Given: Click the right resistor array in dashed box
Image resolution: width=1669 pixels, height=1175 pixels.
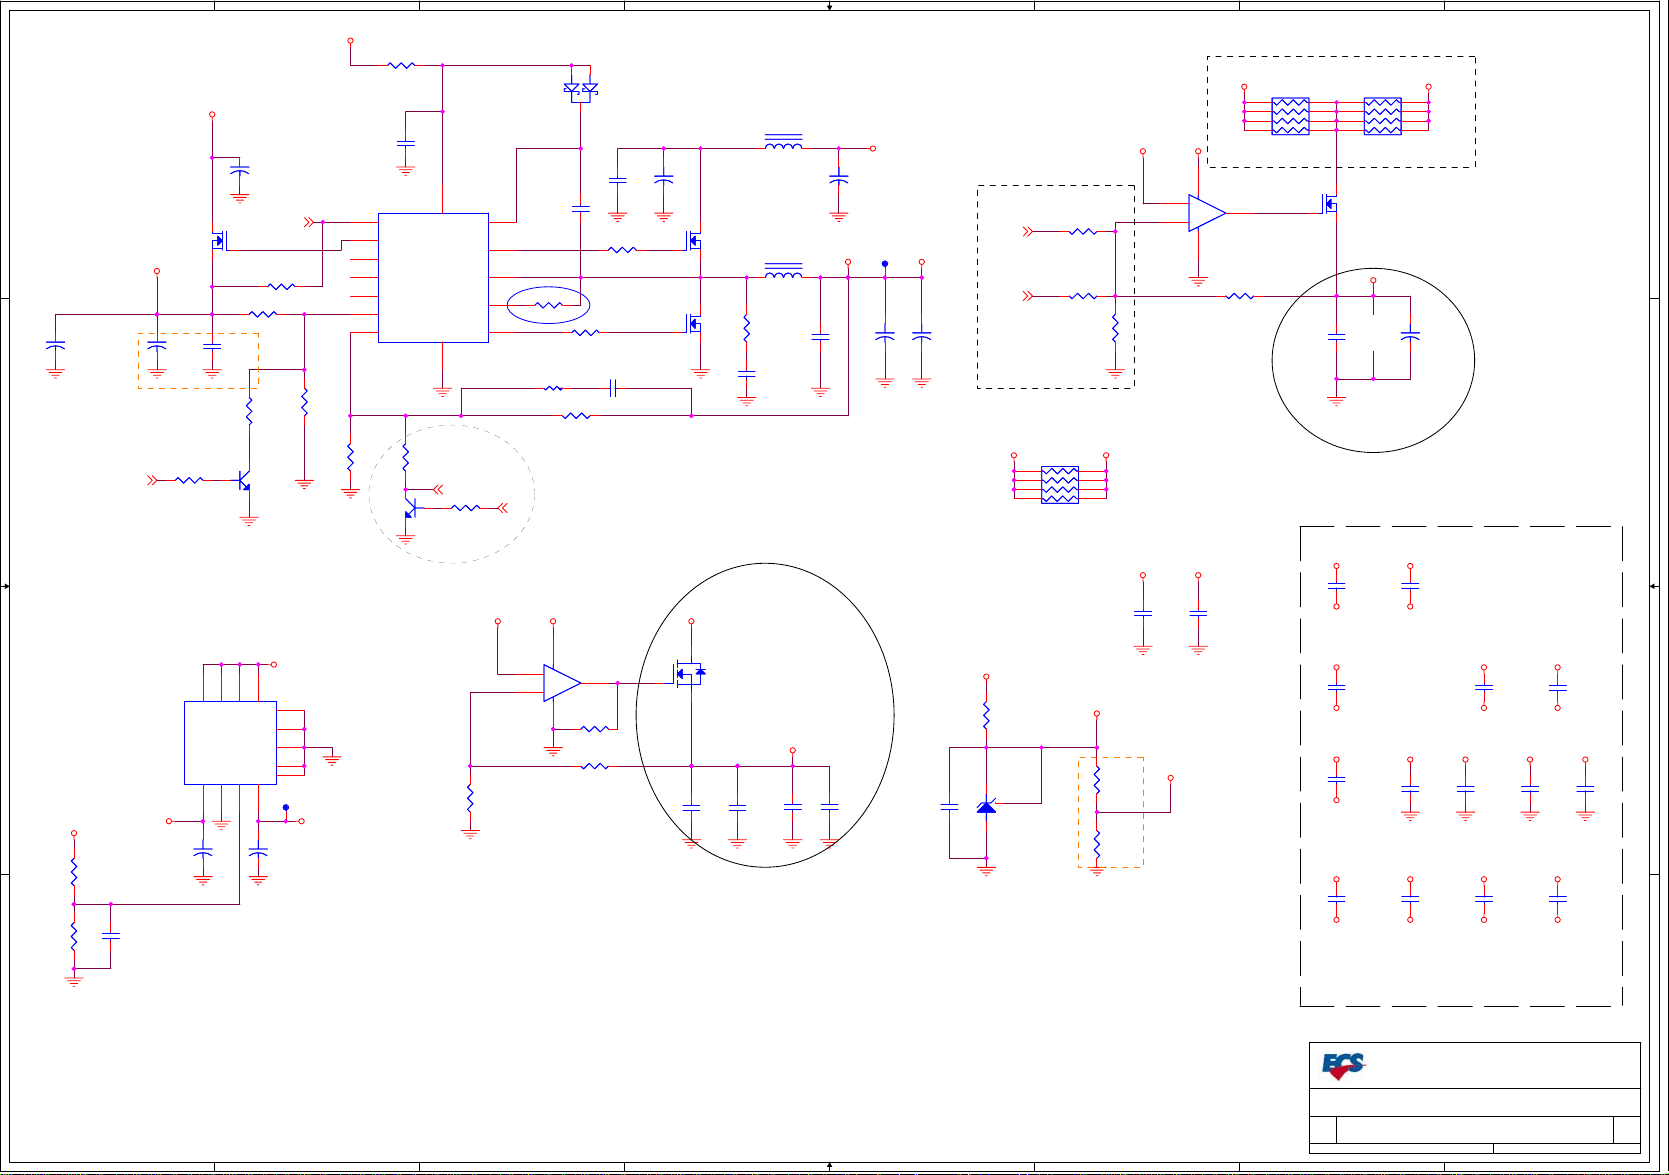Looking at the screenshot, I should [1382, 116].
